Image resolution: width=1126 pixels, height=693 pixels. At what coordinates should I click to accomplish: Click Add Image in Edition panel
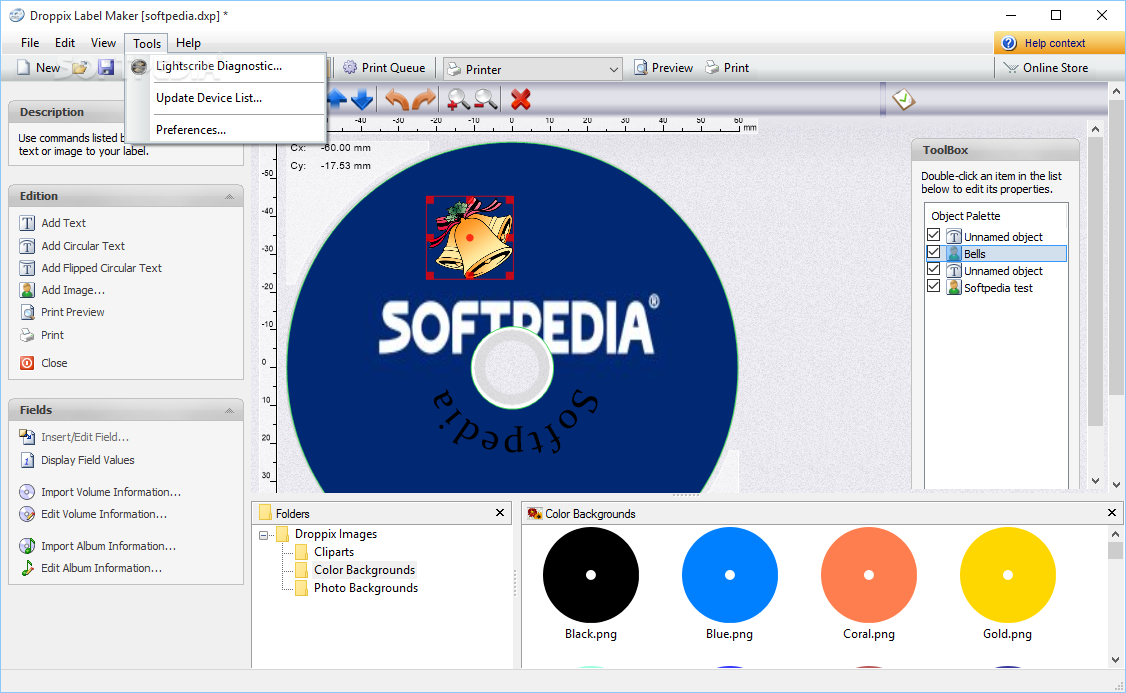point(62,290)
